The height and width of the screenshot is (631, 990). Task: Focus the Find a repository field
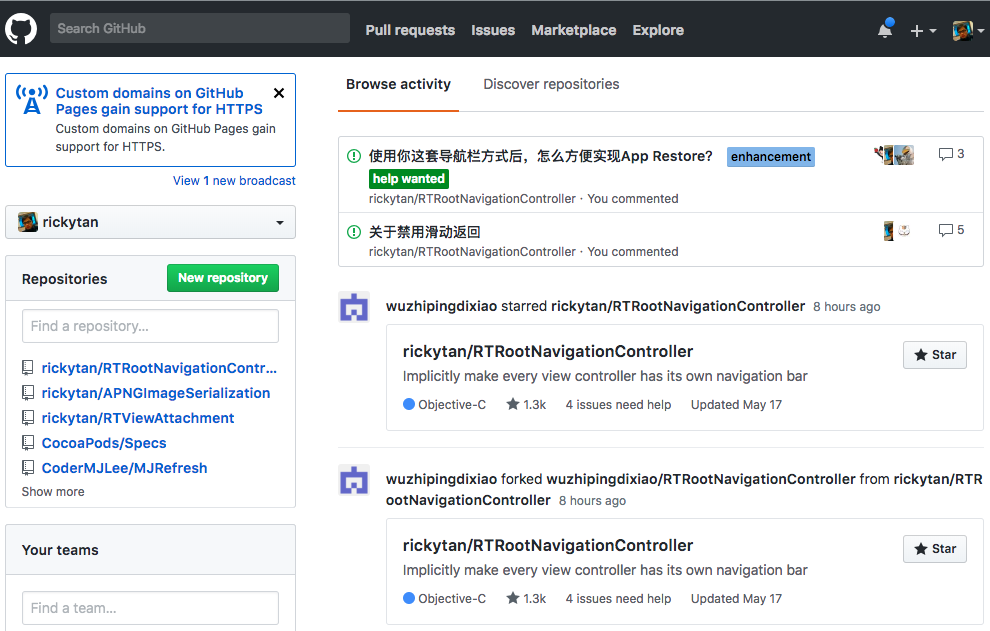[150, 326]
